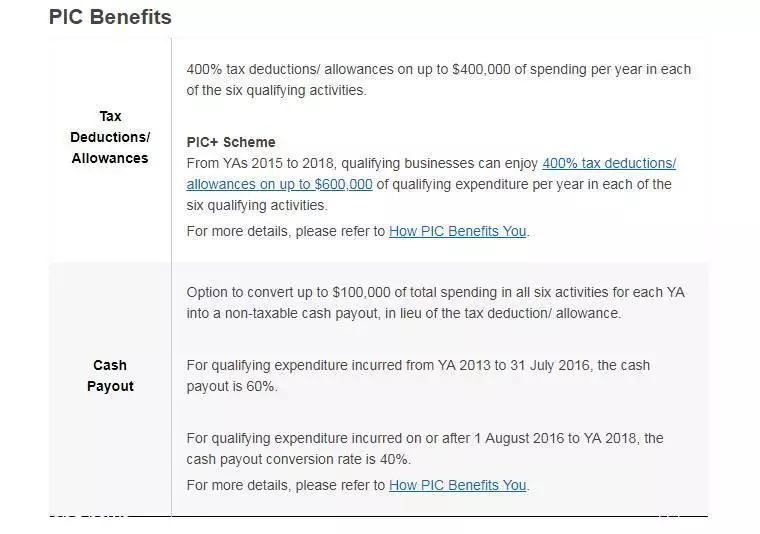Click the $400,000 spending paragraph
The image size is (760, 534).
pyautogui.click(x=439, y=80)
